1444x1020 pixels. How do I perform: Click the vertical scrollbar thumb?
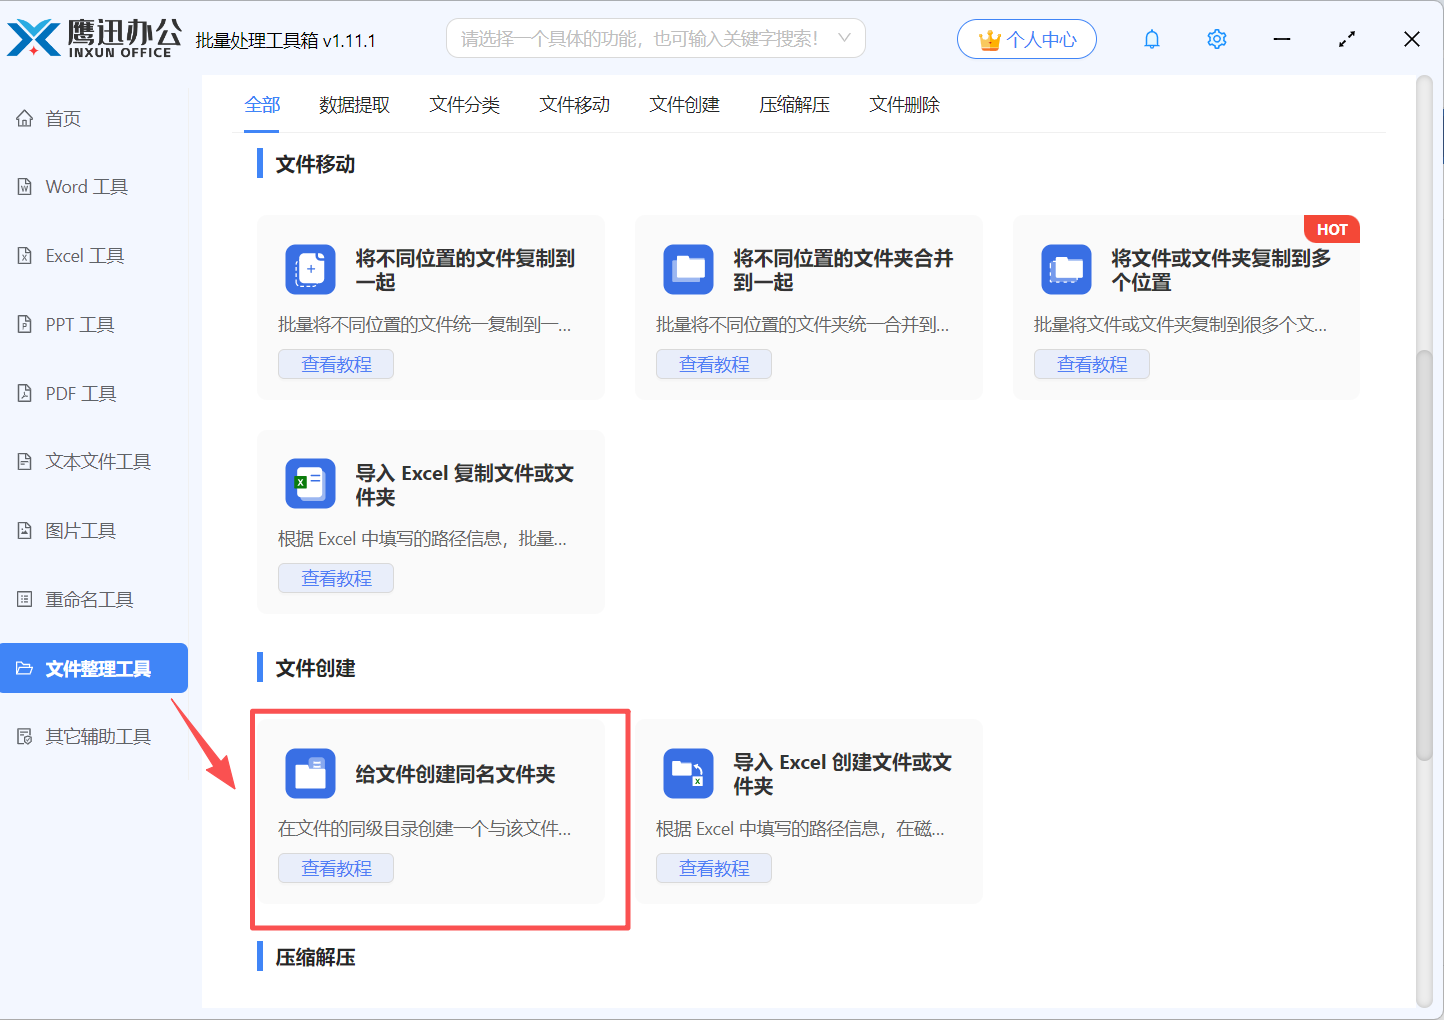pos(1424,555)
